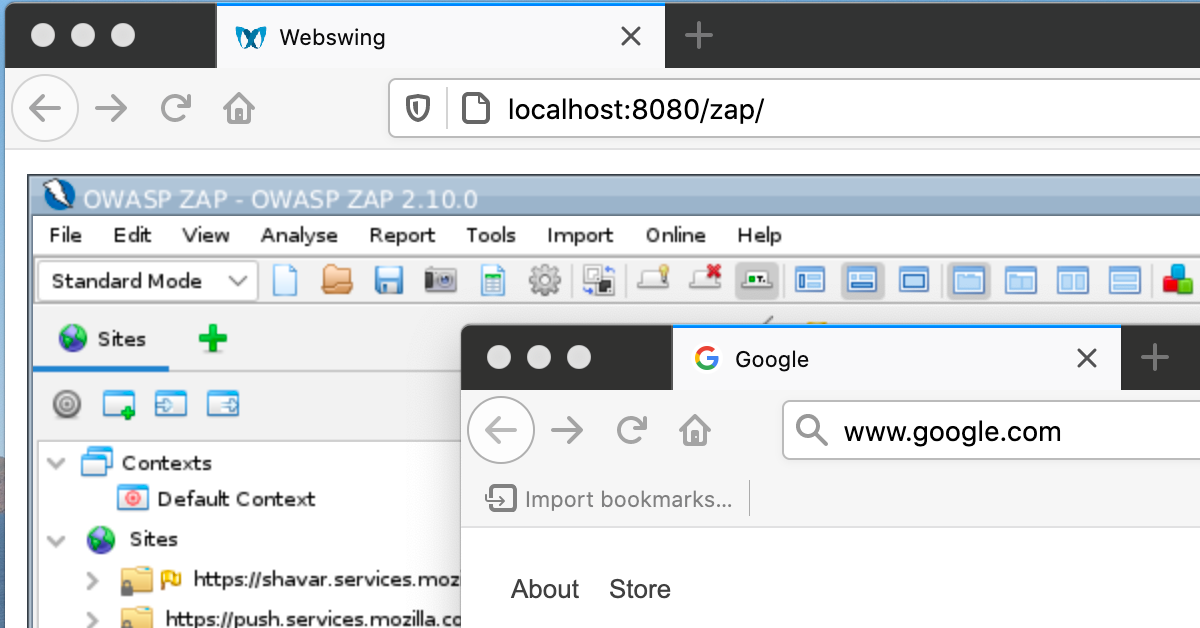The height and width of the screenshot is (628, 1200).
Task: Take a session snapshot with camera icon
Action: pos(440,281)
